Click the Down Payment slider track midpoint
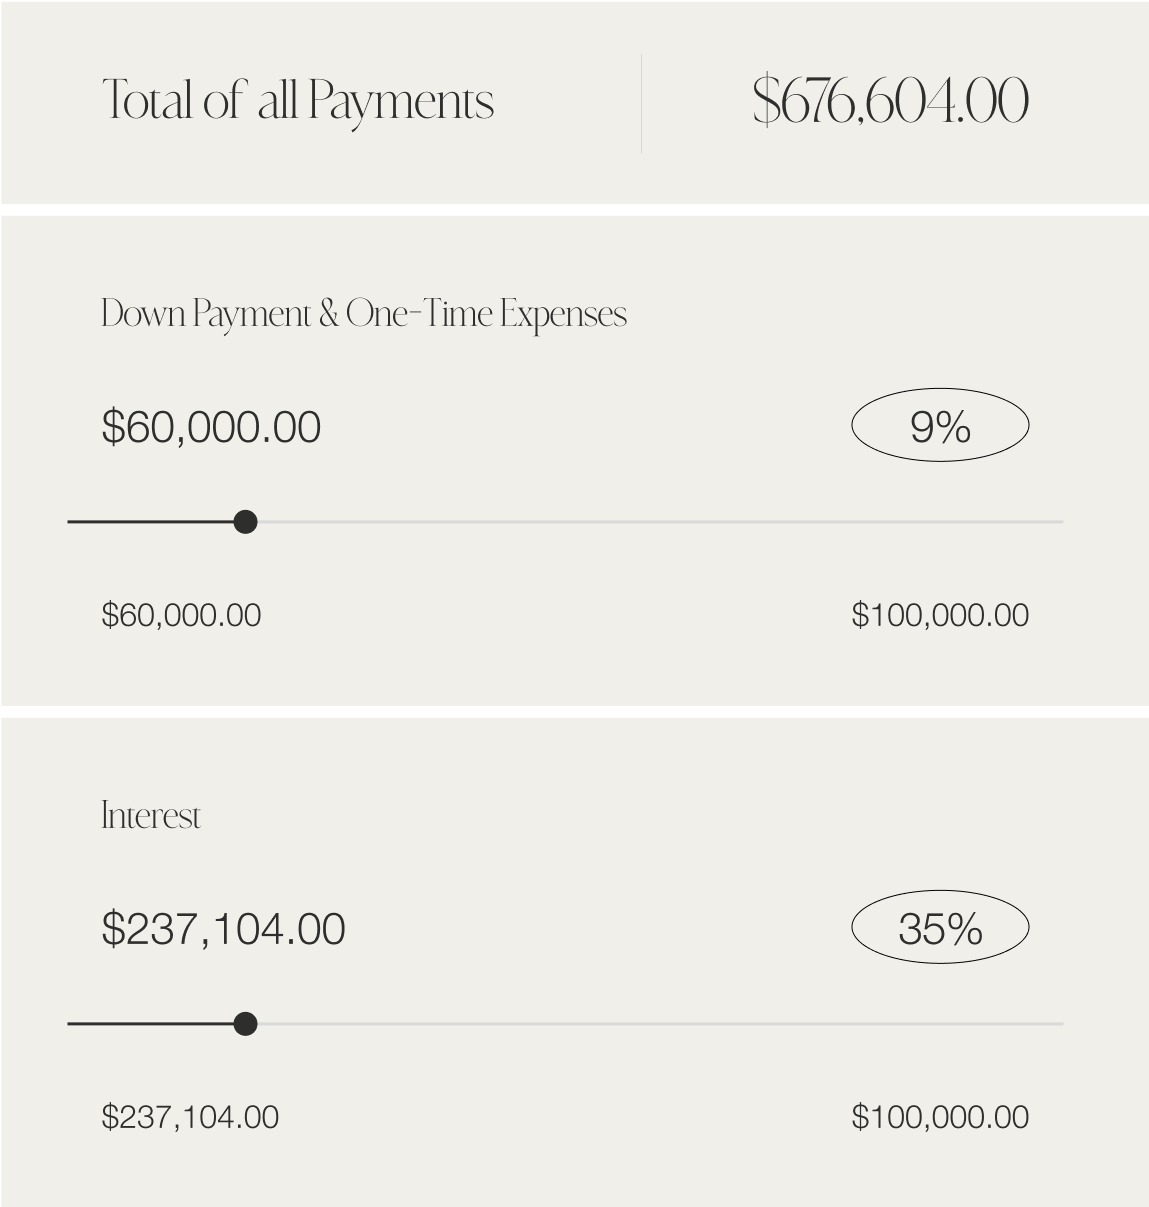This screenshot has width=1149, height=1207. [x=565, y=522]
